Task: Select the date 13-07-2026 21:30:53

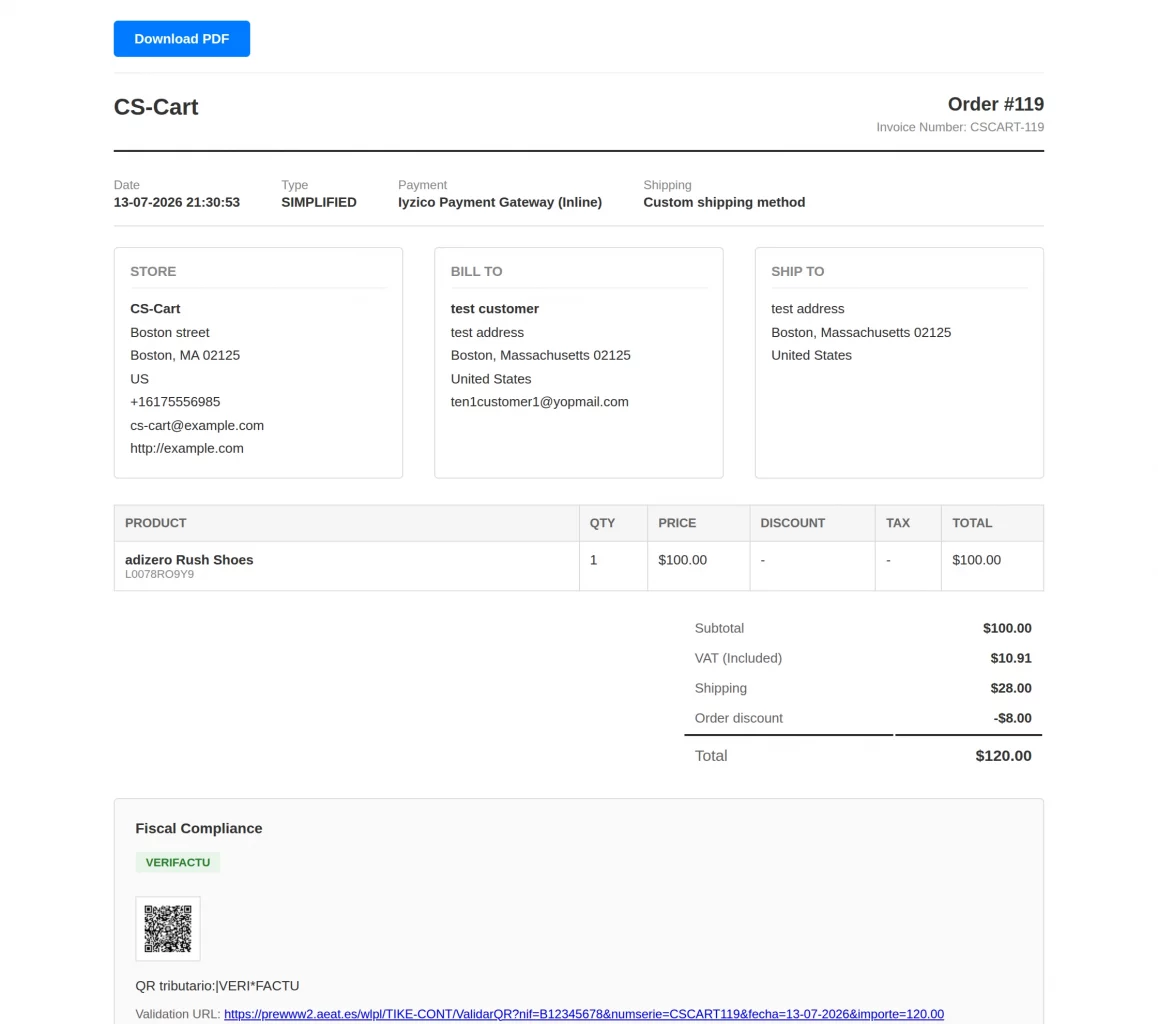Action: (177, 202)
